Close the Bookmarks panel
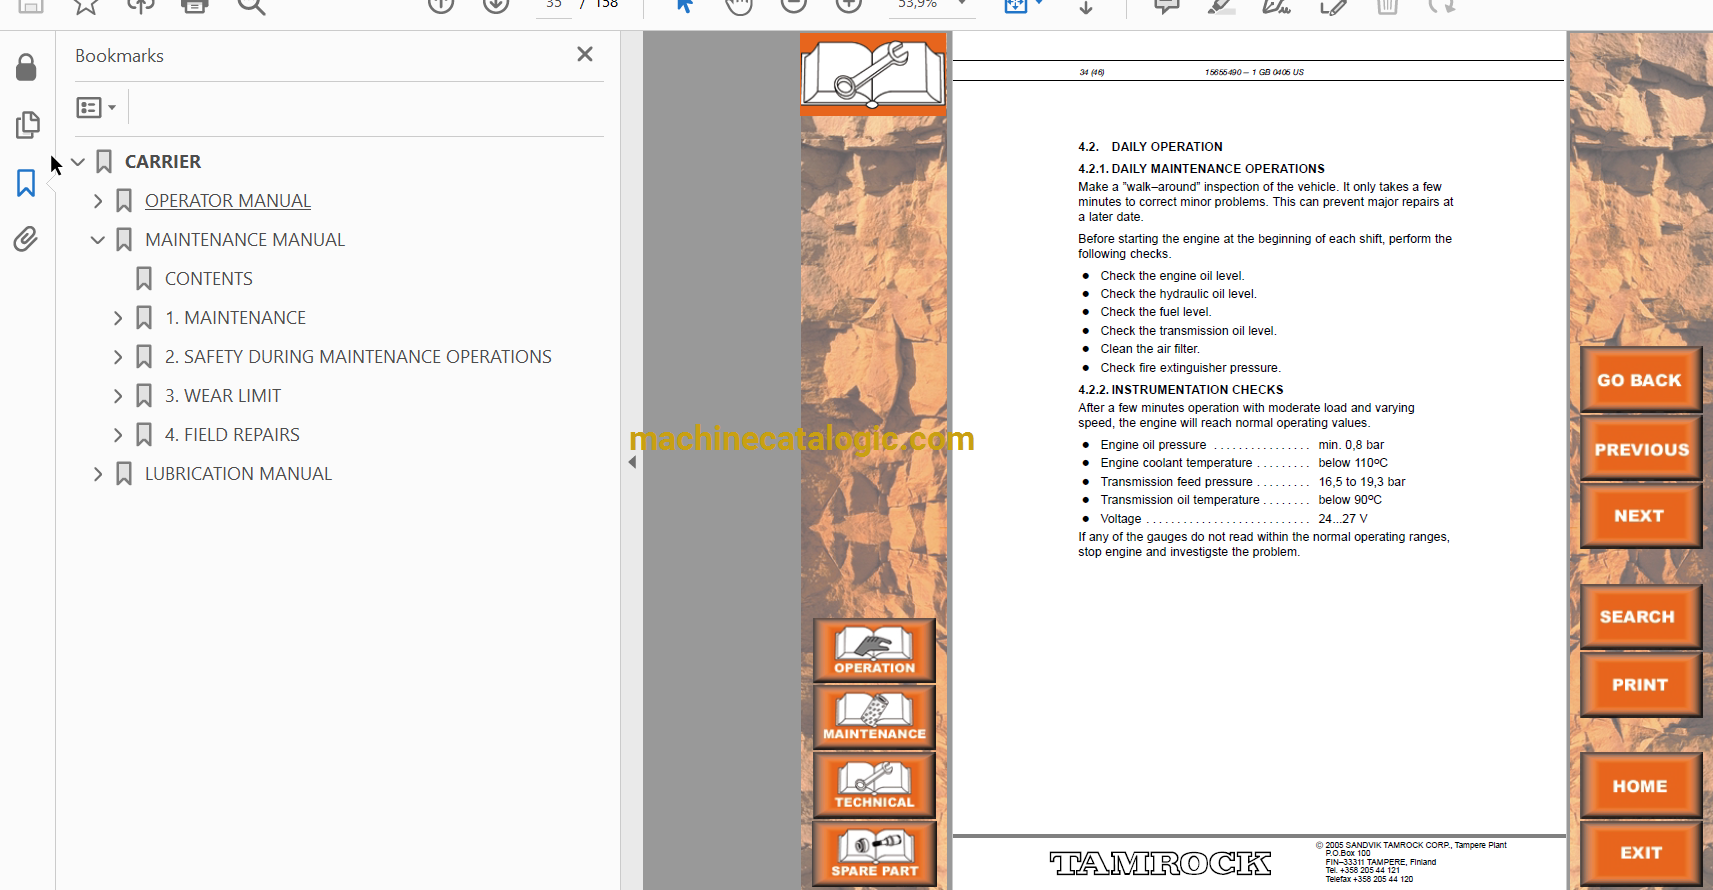Screen dimensions: 1713x890 (585, 54)
